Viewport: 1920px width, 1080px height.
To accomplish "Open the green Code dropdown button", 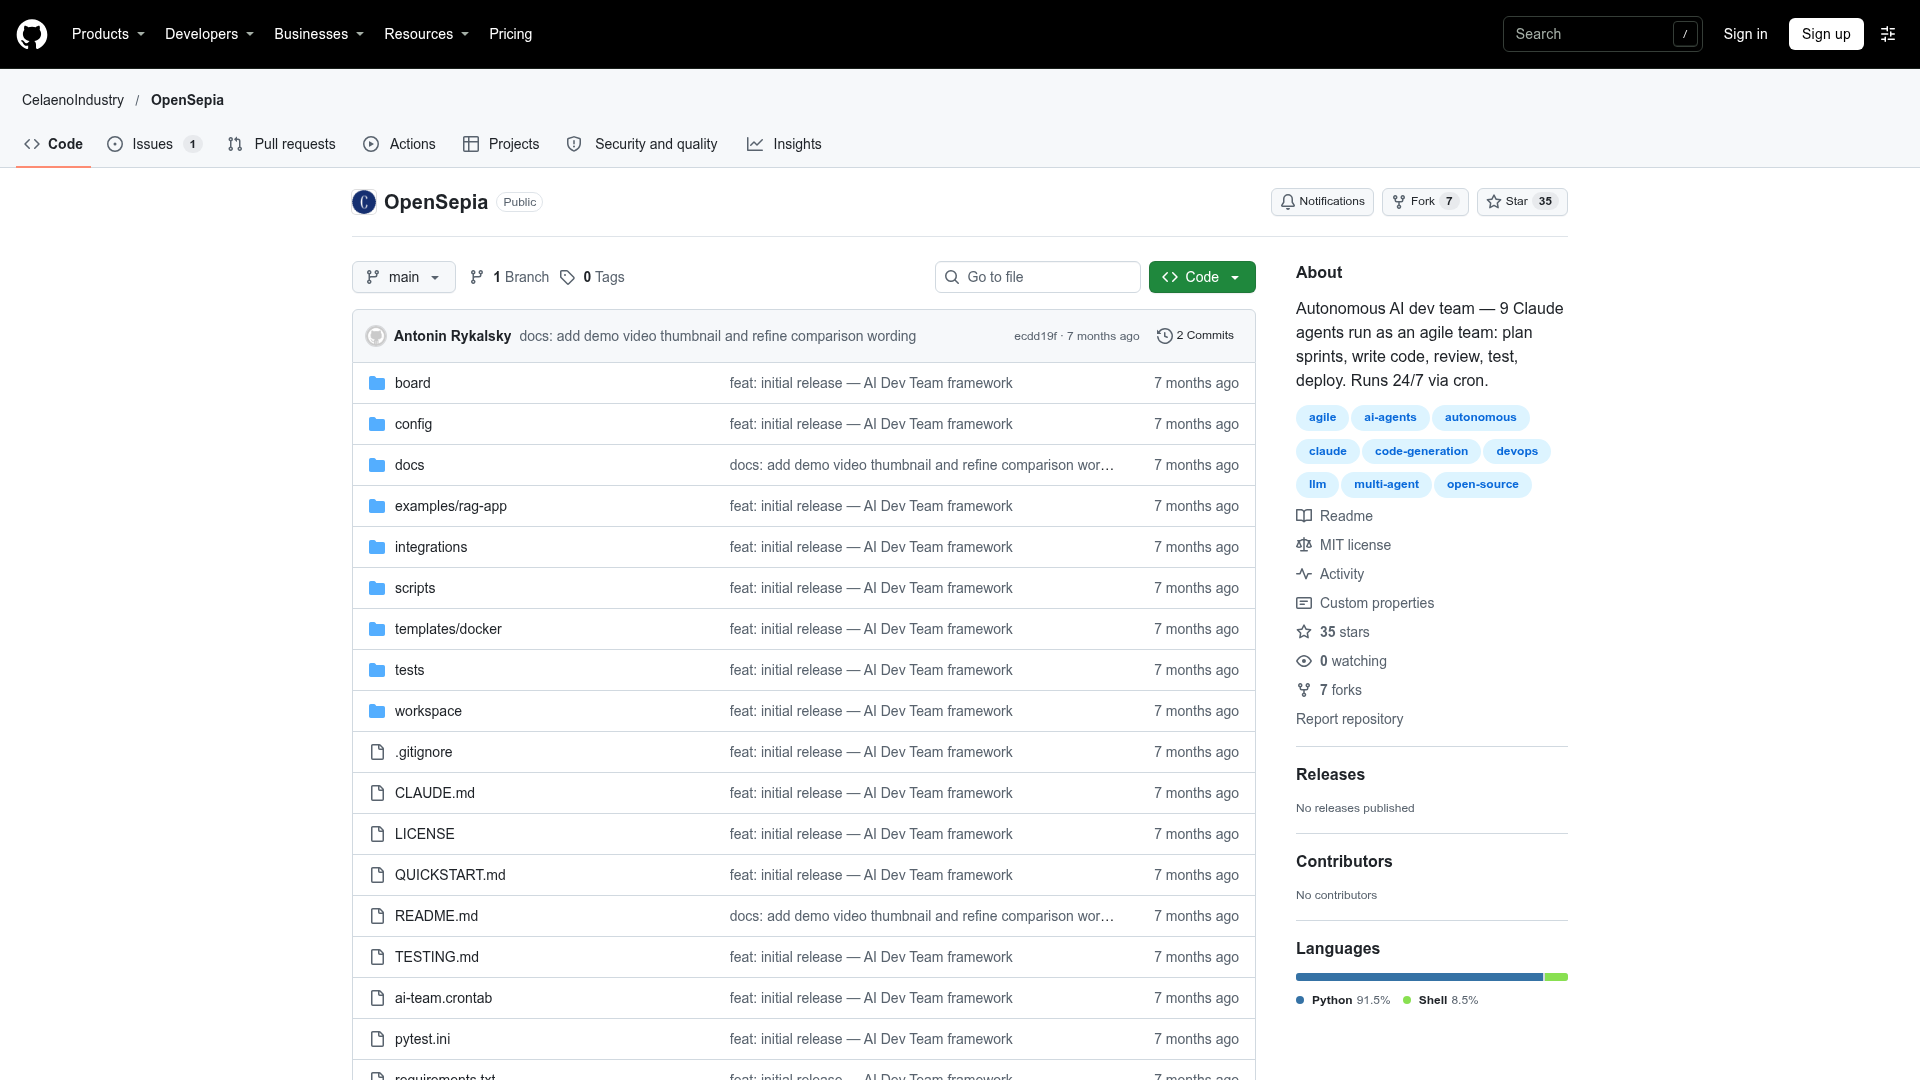I will point(1202,277).
